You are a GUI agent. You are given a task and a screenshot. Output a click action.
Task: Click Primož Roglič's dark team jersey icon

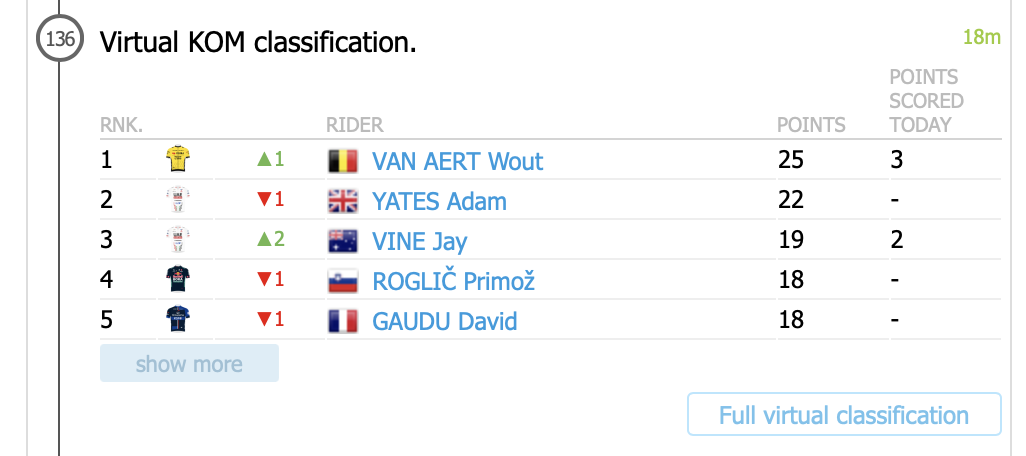pyautogui.click(x=178, y=280)
